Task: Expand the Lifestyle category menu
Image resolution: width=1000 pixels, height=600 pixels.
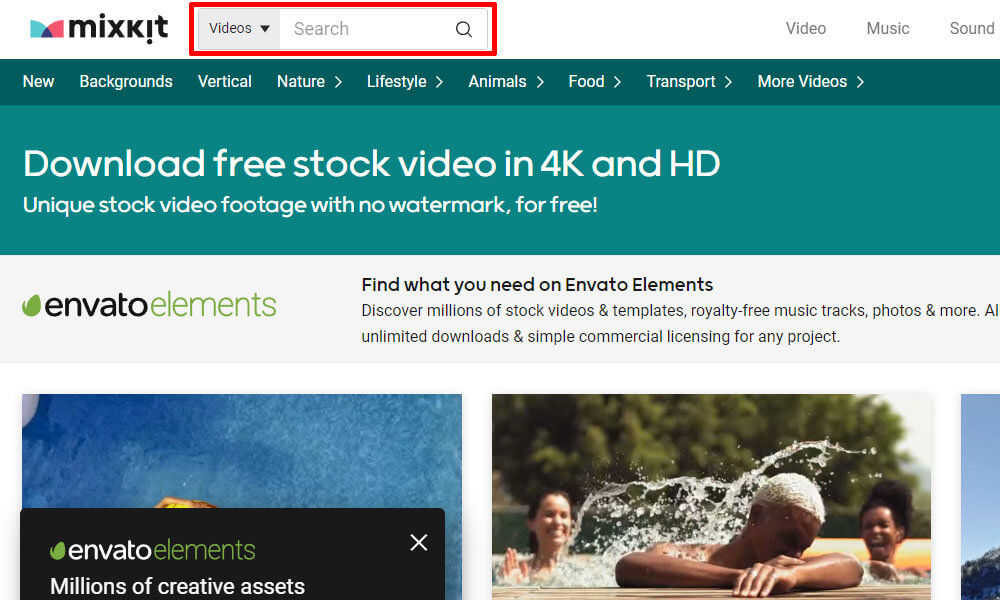Action: 405,82
